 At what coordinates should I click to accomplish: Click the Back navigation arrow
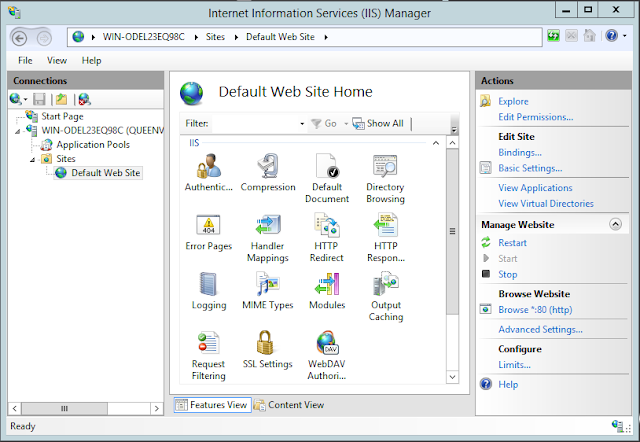point(19,38)
